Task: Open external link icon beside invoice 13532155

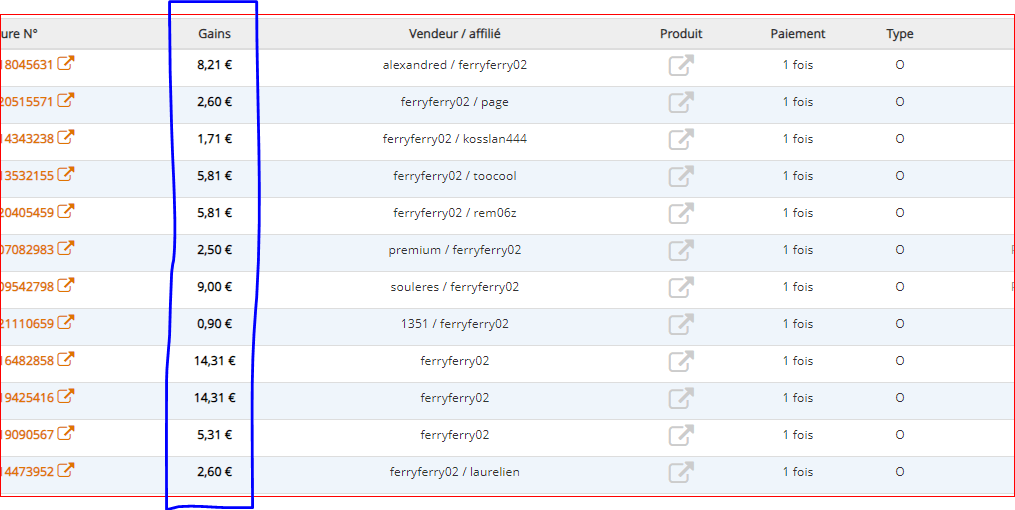Action: tap(65, 174)
